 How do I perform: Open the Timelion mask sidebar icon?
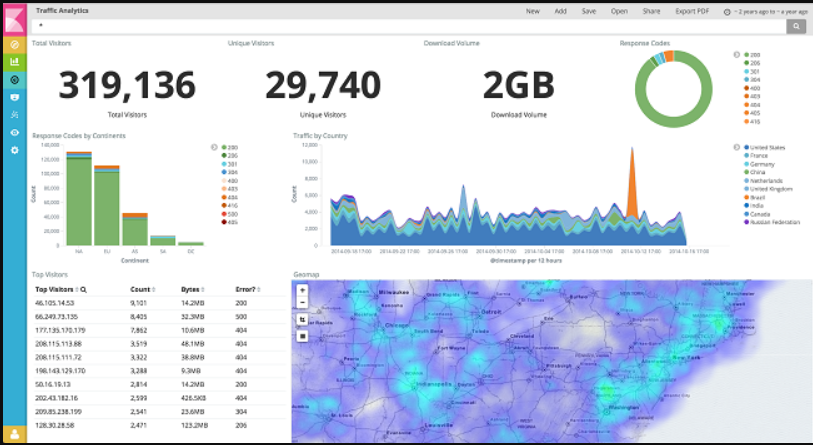pyautogui.click(x=15, y=98)
